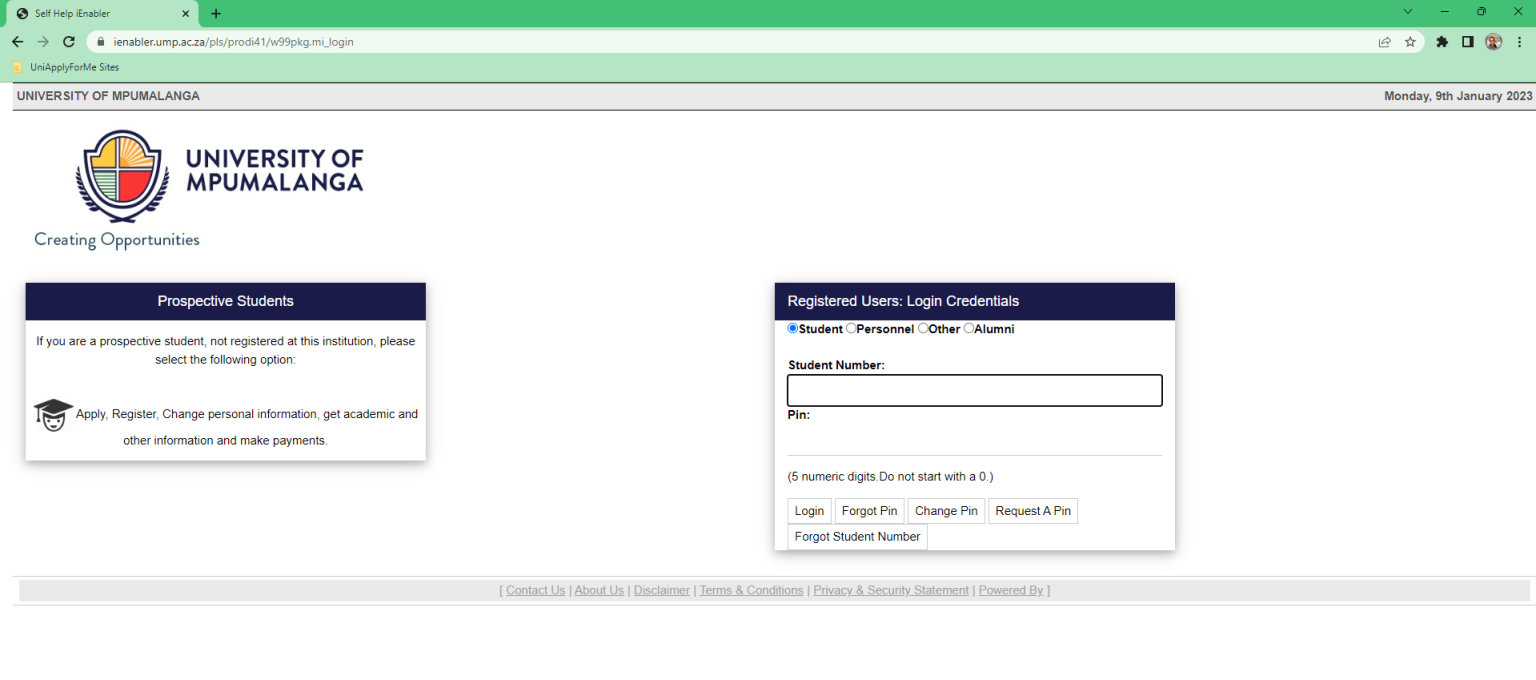The height and width of the screenshot is (680, 1536).
Task: Open a new browser tab
Action: coord(216,14)
